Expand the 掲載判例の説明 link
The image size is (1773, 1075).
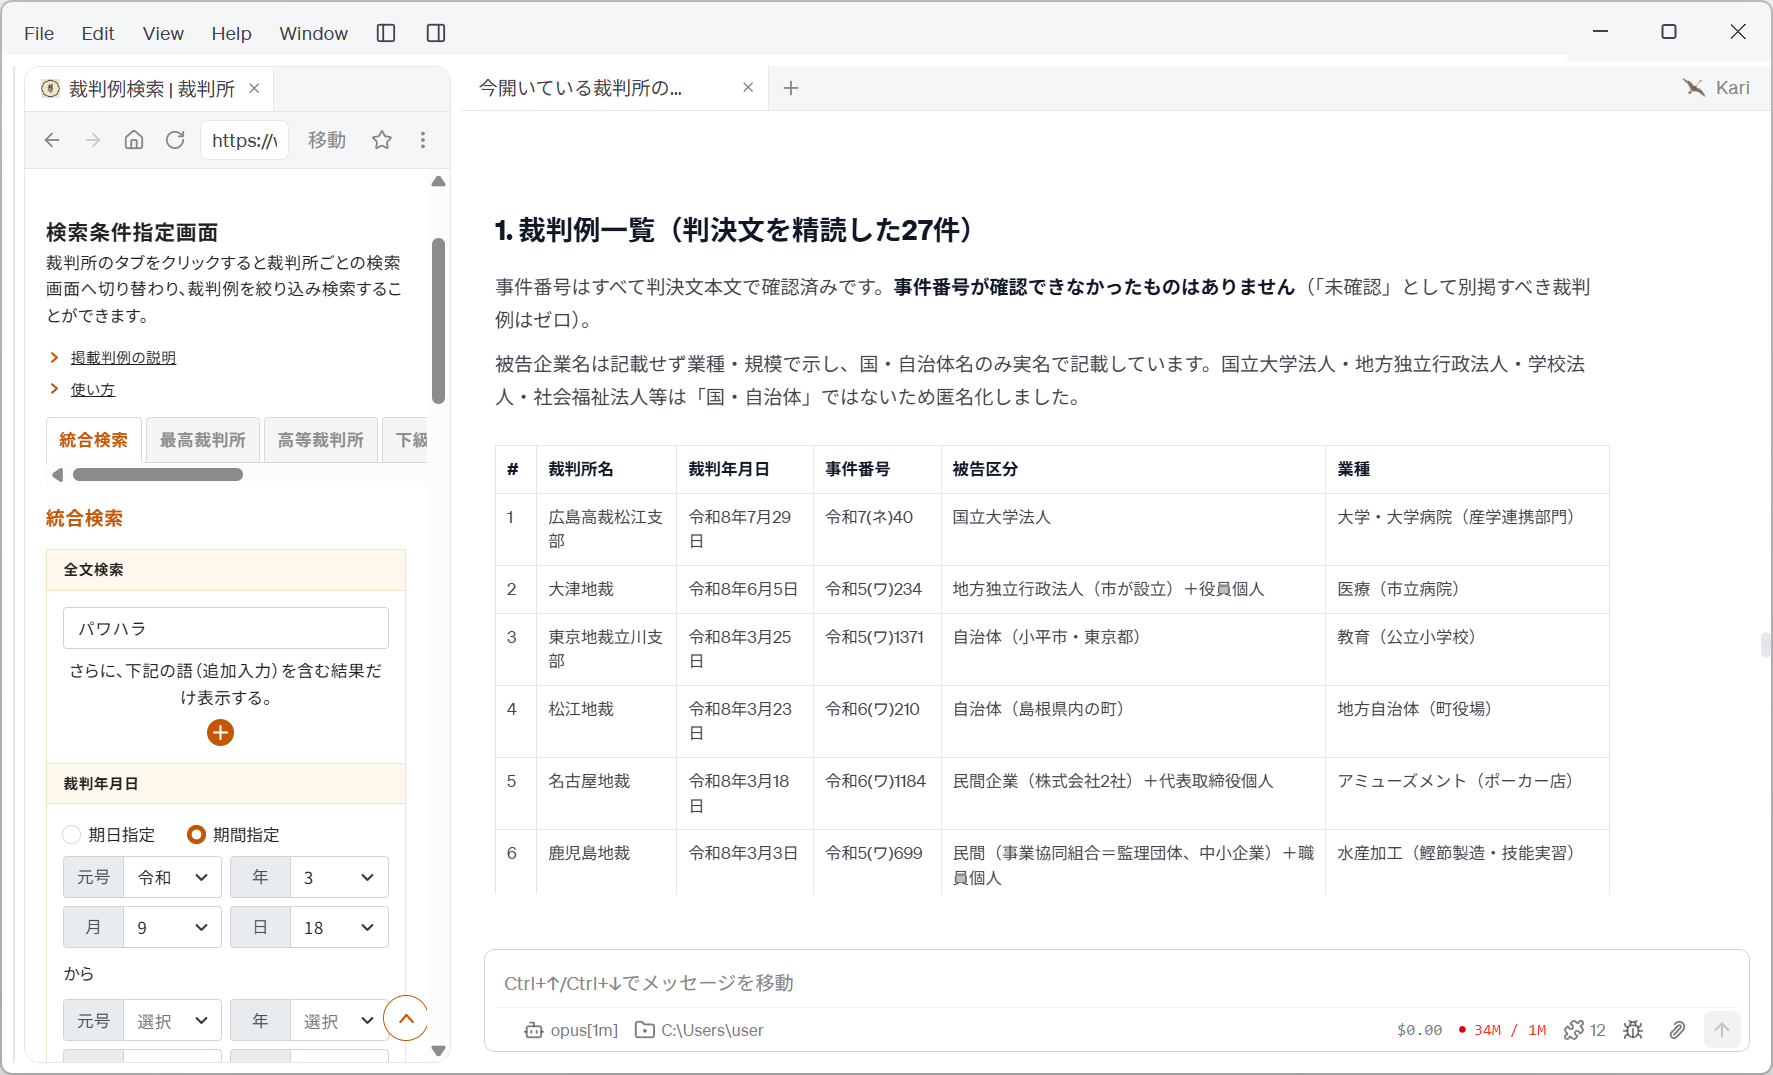coord(123,358)
